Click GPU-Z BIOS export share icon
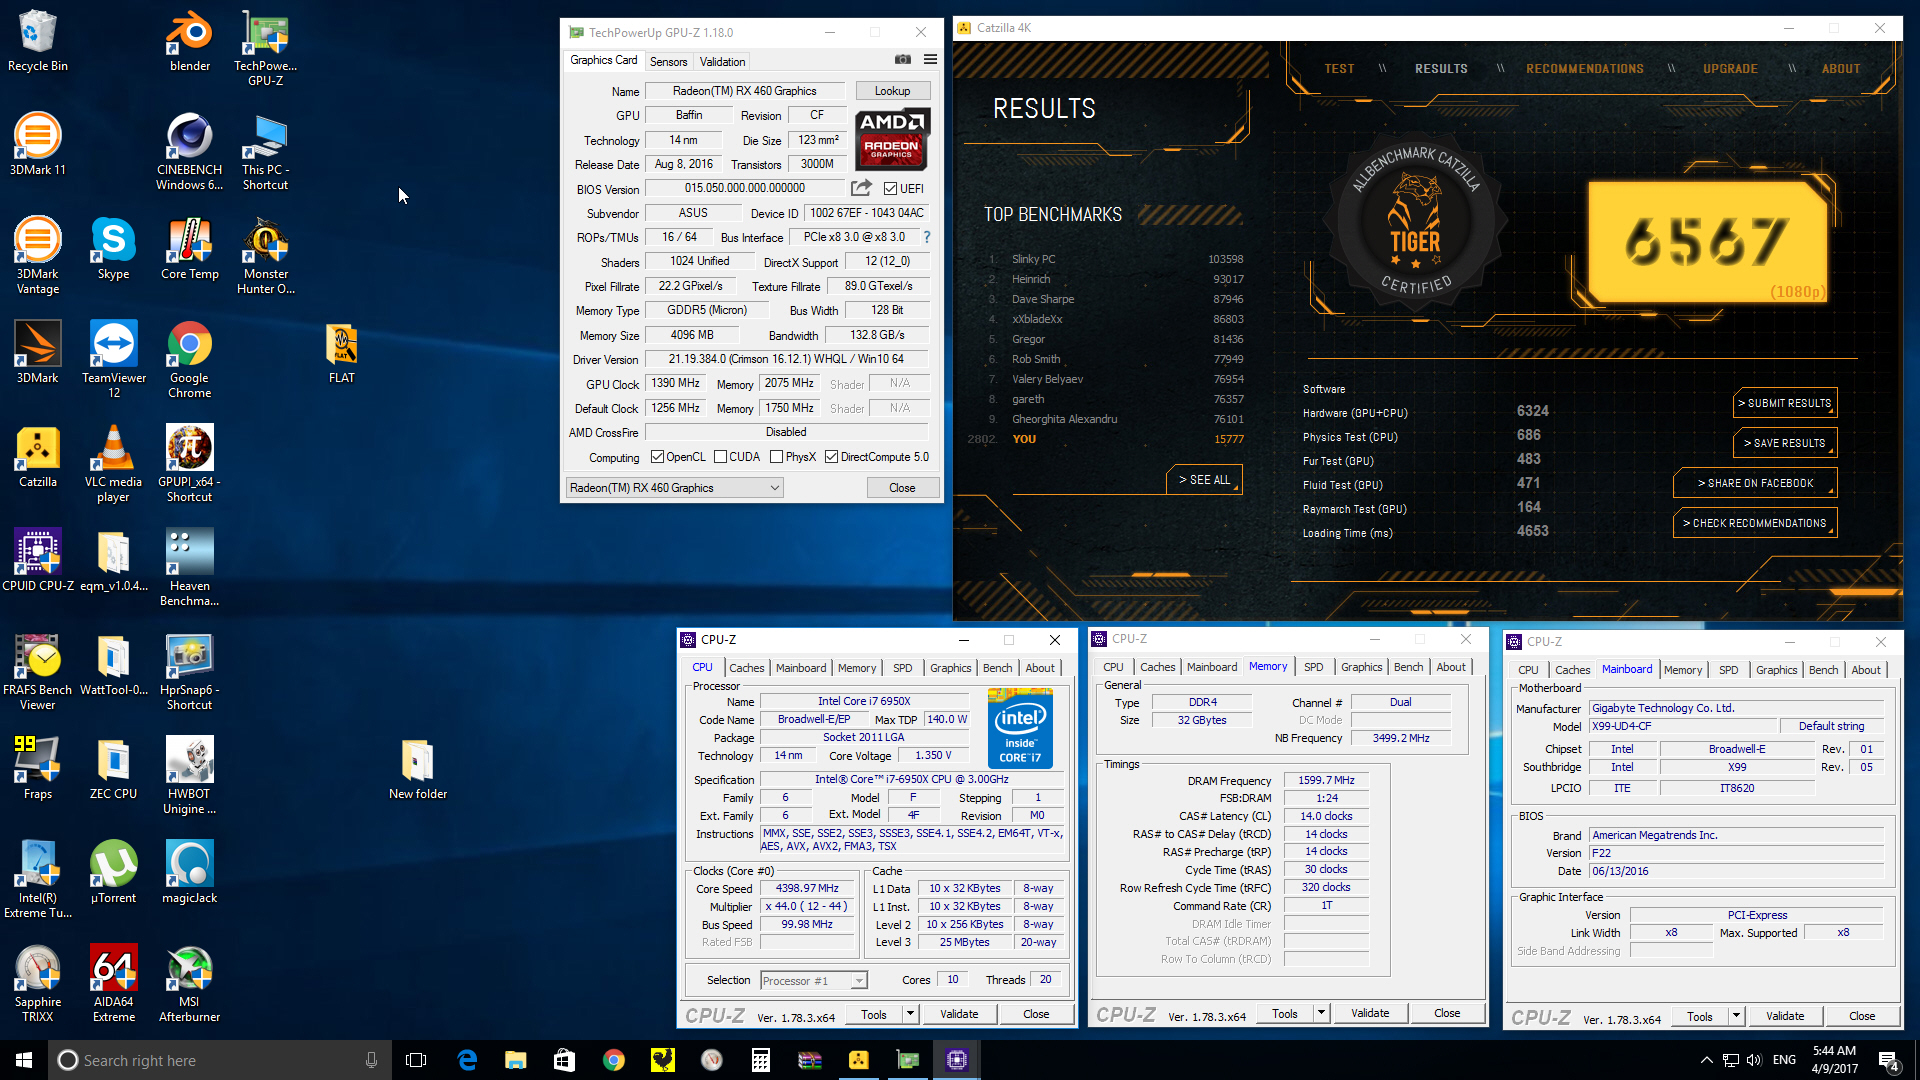The width and height of the screenshot is (1920, 1080). pos(861,188)
